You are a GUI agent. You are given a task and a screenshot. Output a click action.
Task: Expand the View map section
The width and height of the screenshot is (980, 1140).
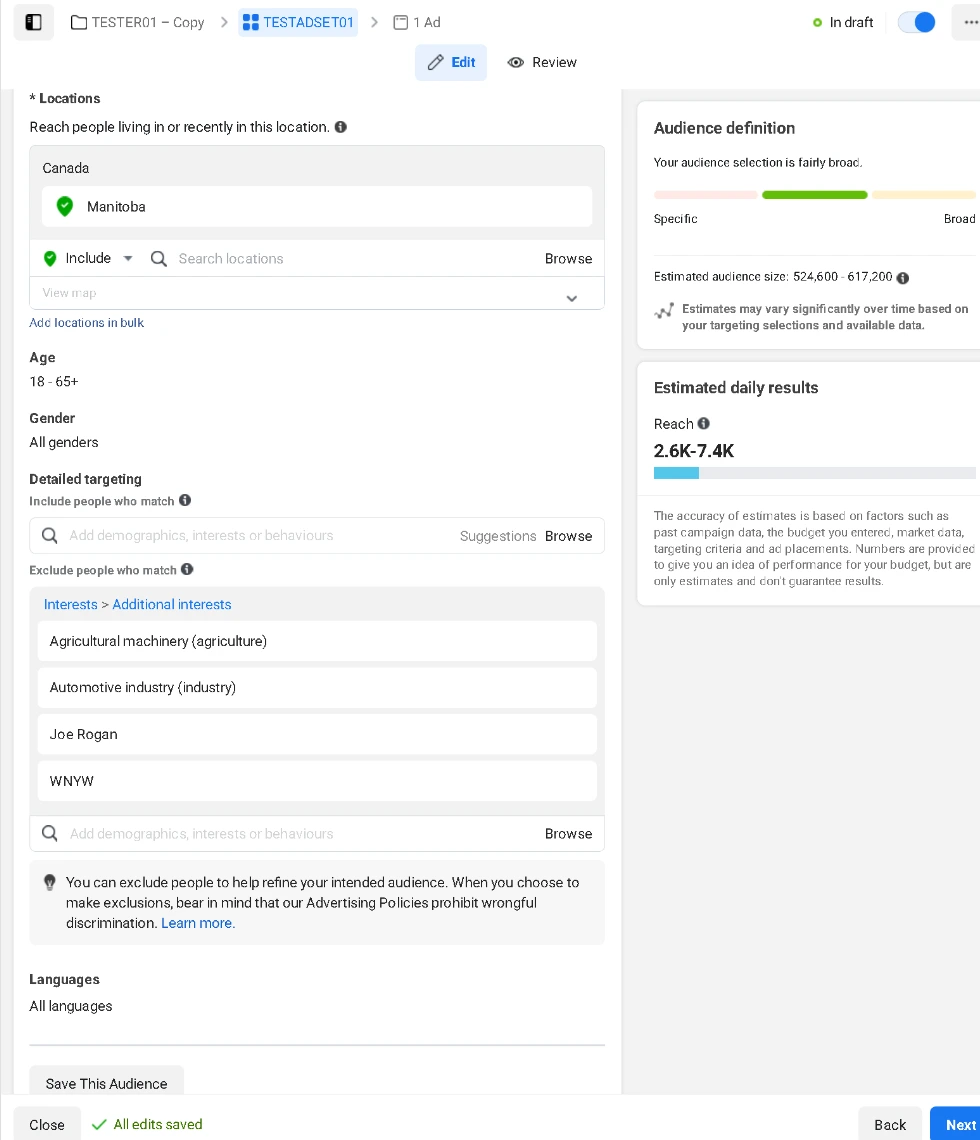[x=571, y=298]
